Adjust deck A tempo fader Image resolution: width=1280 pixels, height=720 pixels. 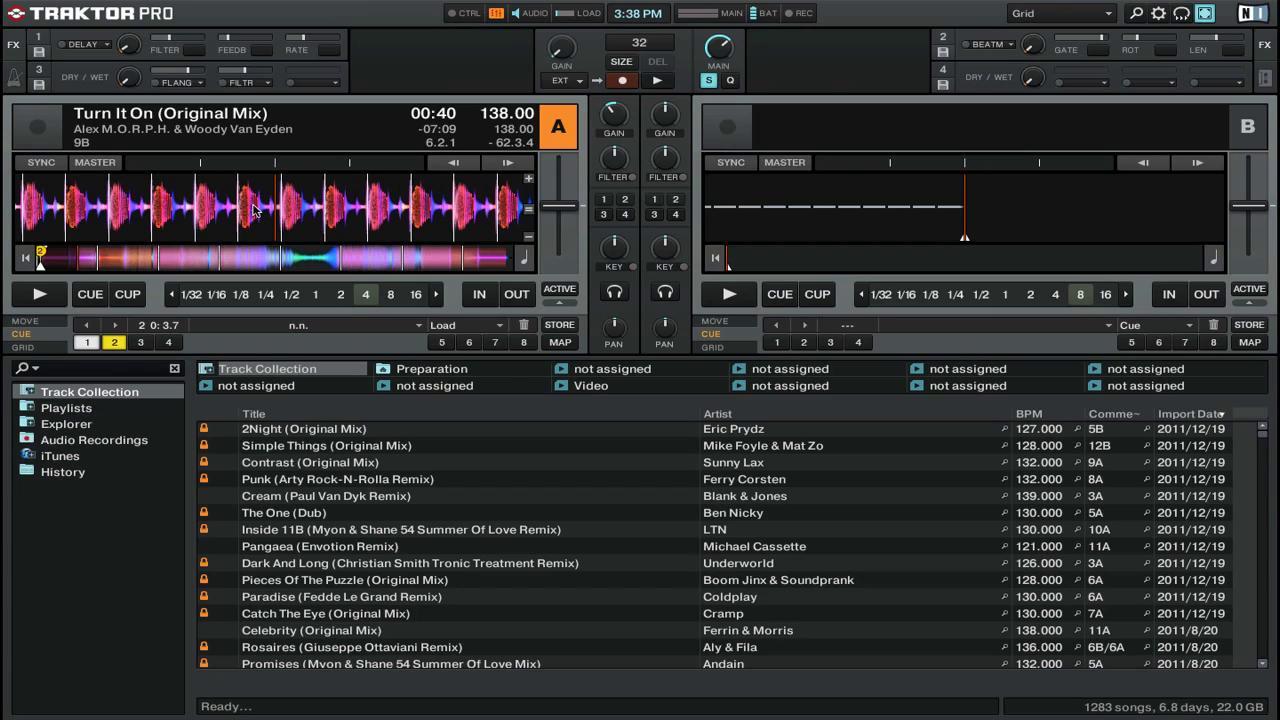[x=559, y=206]
